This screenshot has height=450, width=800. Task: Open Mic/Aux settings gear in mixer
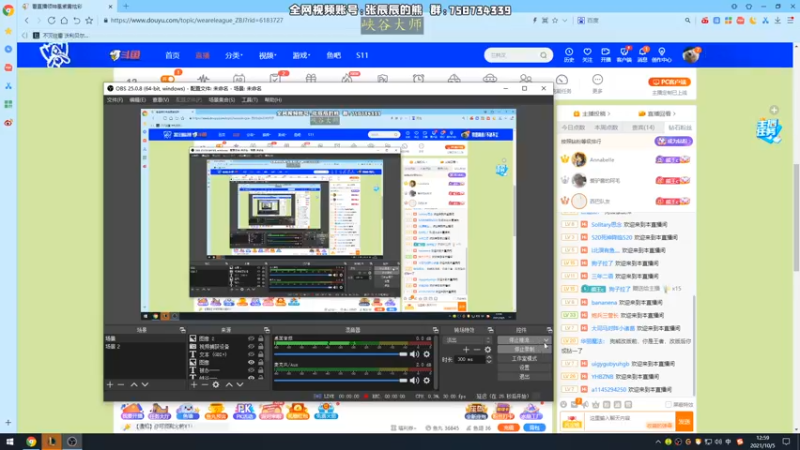[427, 380]
